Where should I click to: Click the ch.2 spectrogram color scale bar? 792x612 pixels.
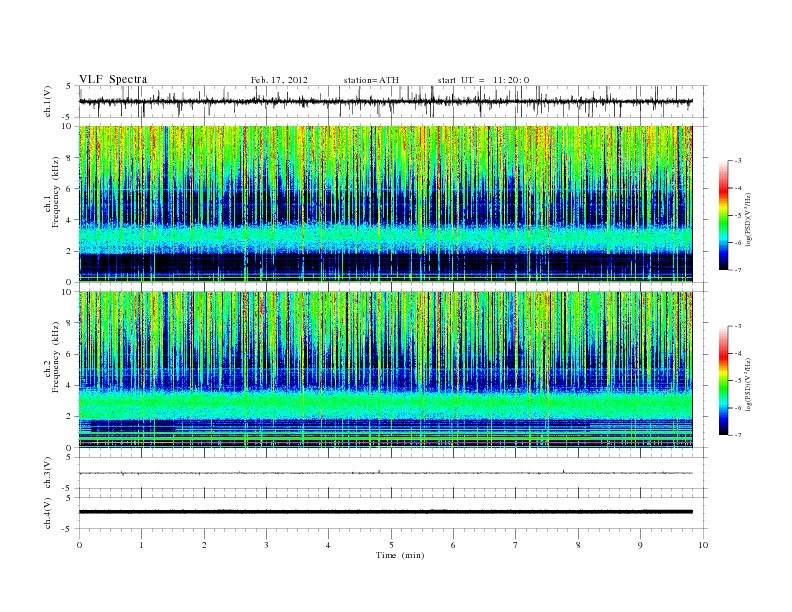723,380
